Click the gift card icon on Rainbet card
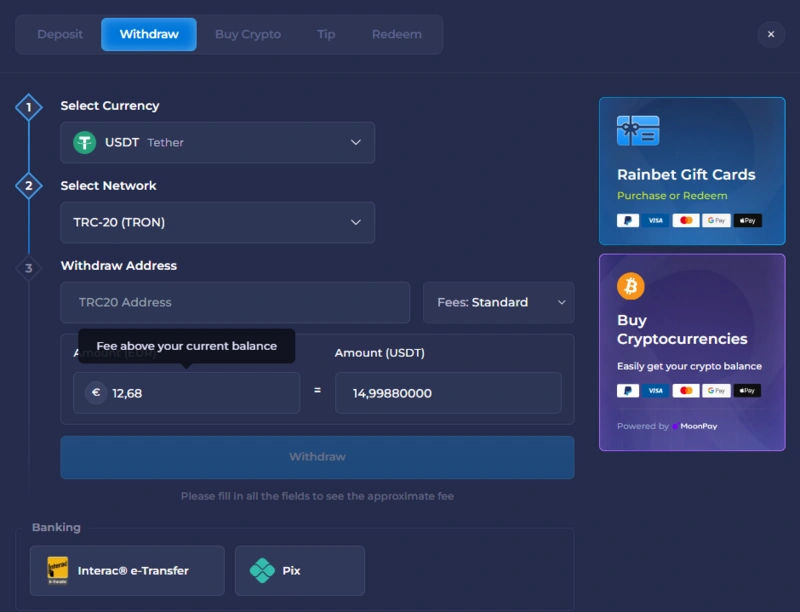 point(637,130)
